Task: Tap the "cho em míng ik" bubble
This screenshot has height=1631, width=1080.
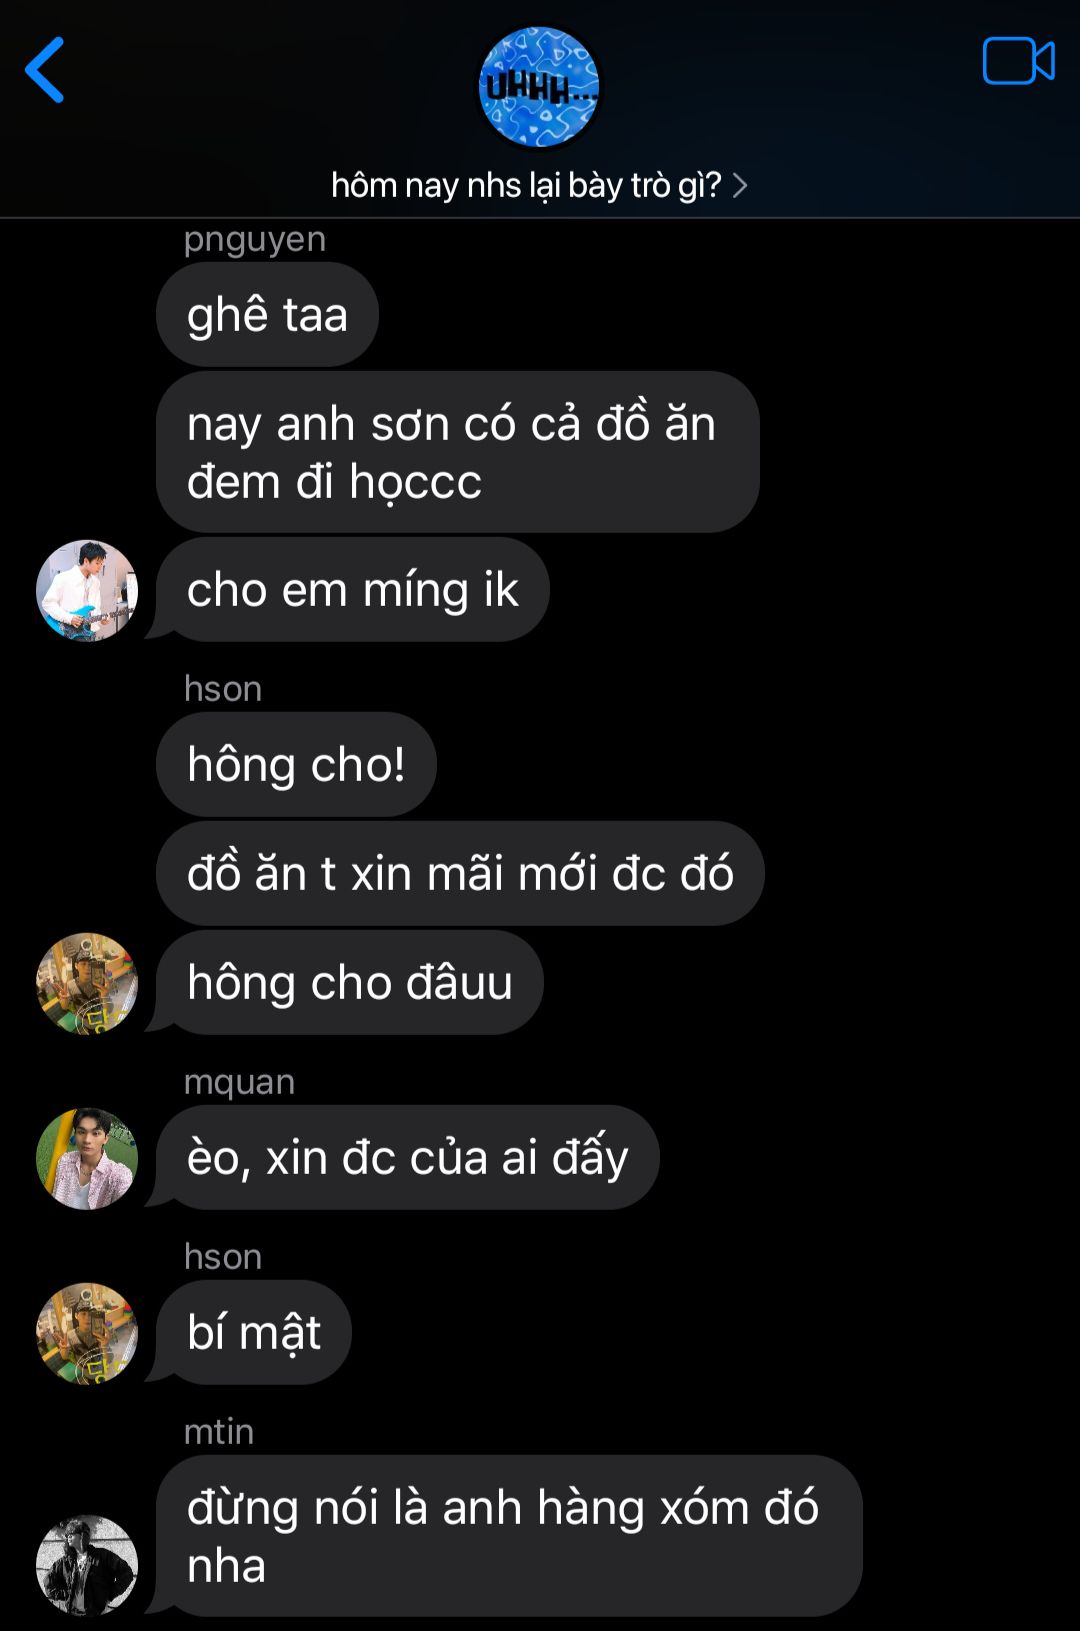Action: [x=352, y=589]
